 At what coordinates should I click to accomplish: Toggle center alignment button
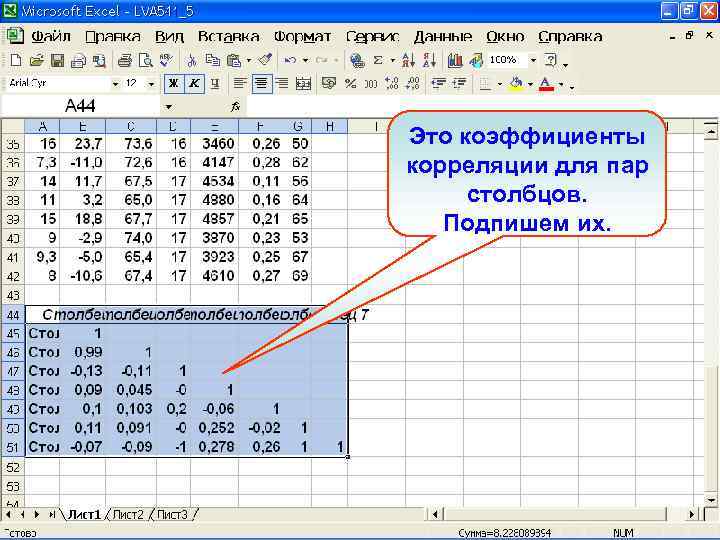[x=261, y=84]
